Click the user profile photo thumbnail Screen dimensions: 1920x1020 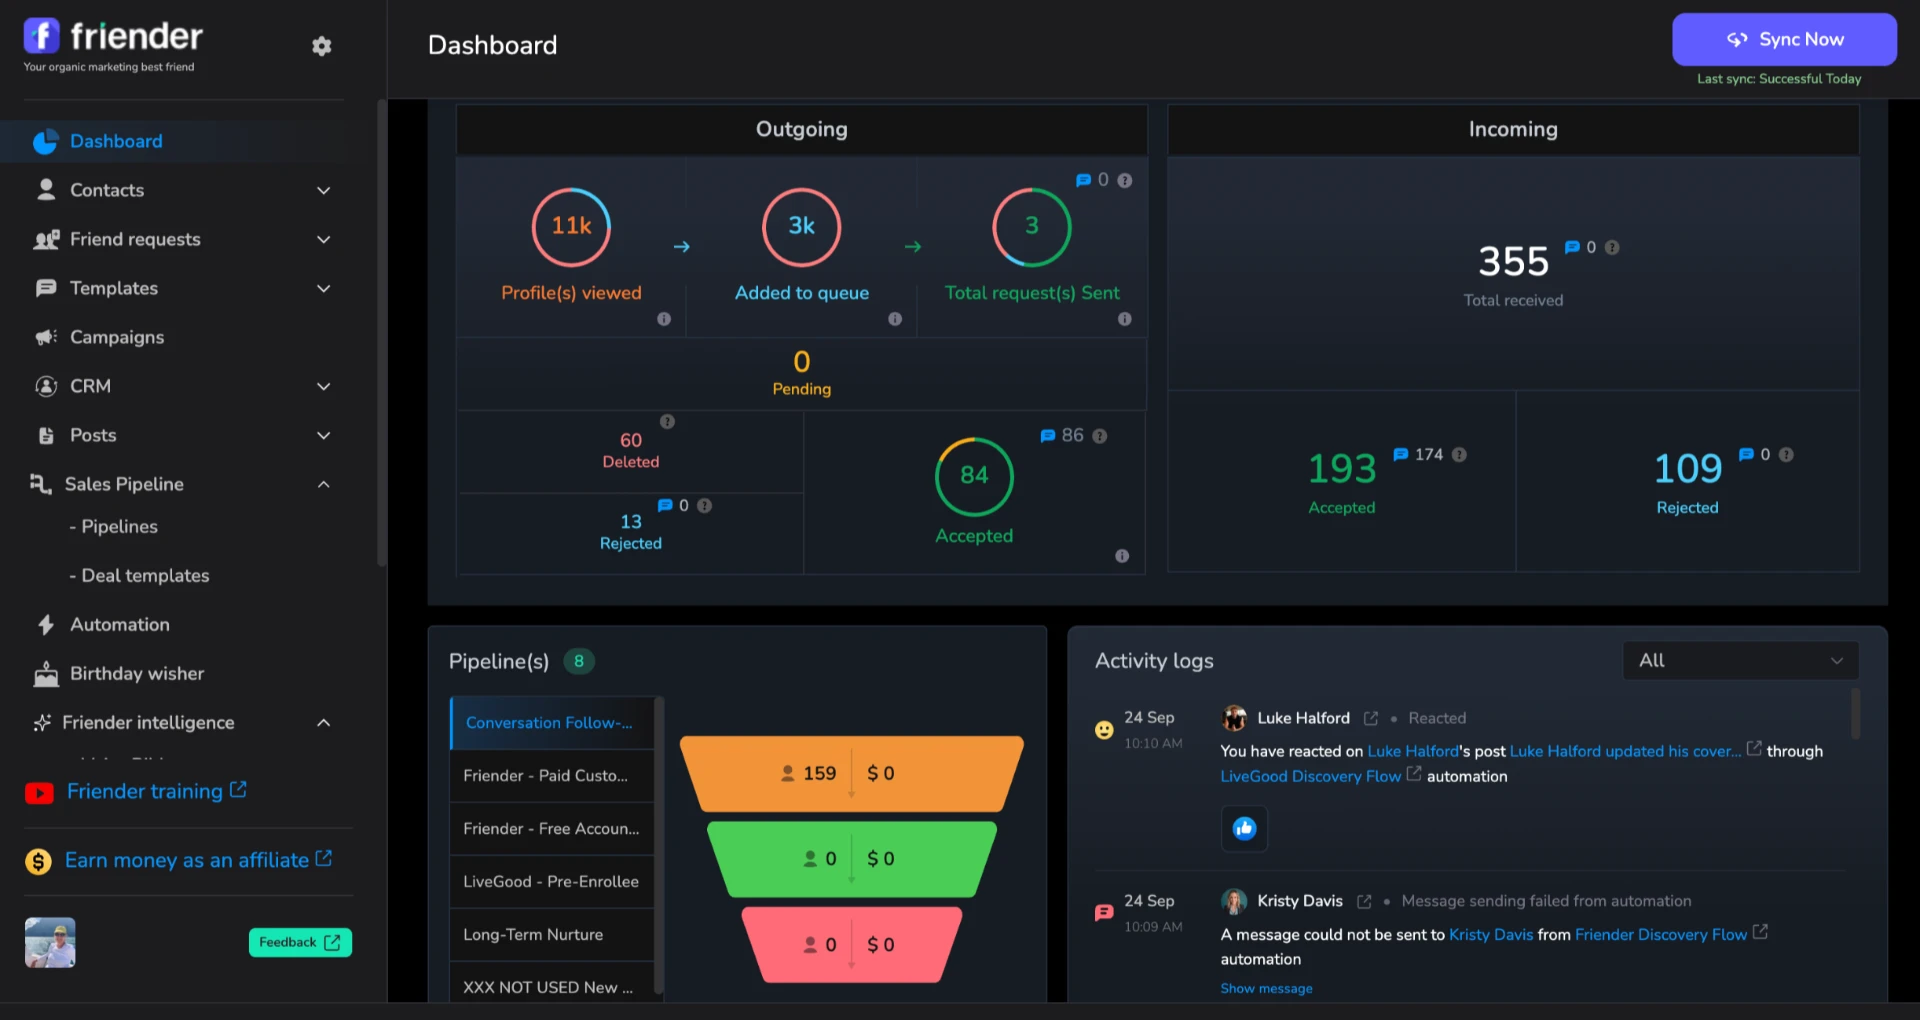(x=50, y=942)
